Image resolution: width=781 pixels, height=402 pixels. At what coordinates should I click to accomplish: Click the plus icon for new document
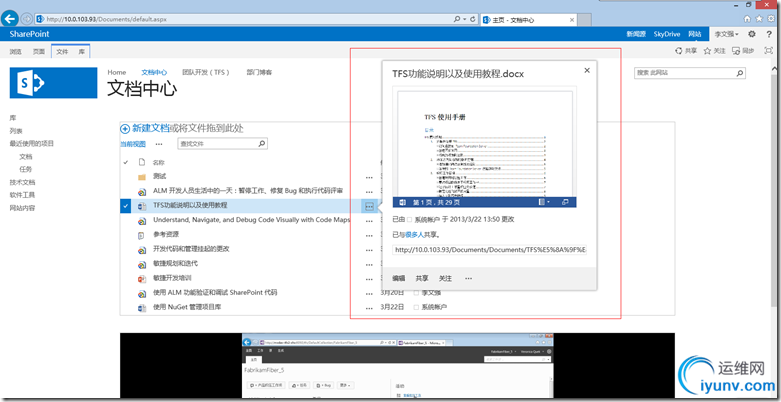tap(125, 129)
